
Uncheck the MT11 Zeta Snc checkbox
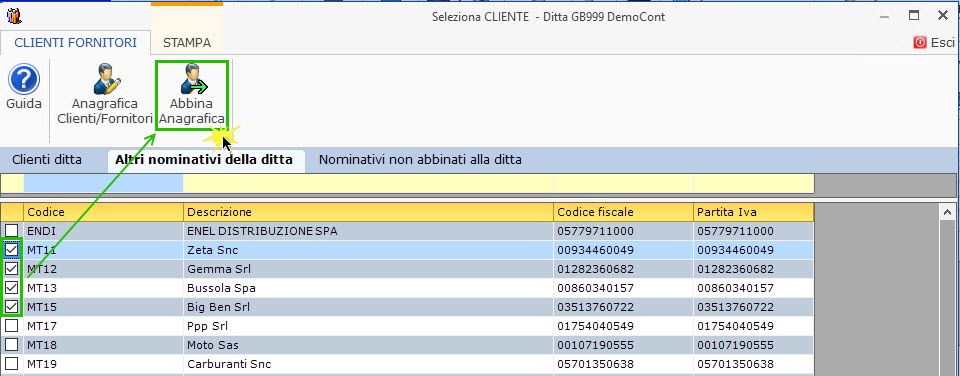pos(12,250)
